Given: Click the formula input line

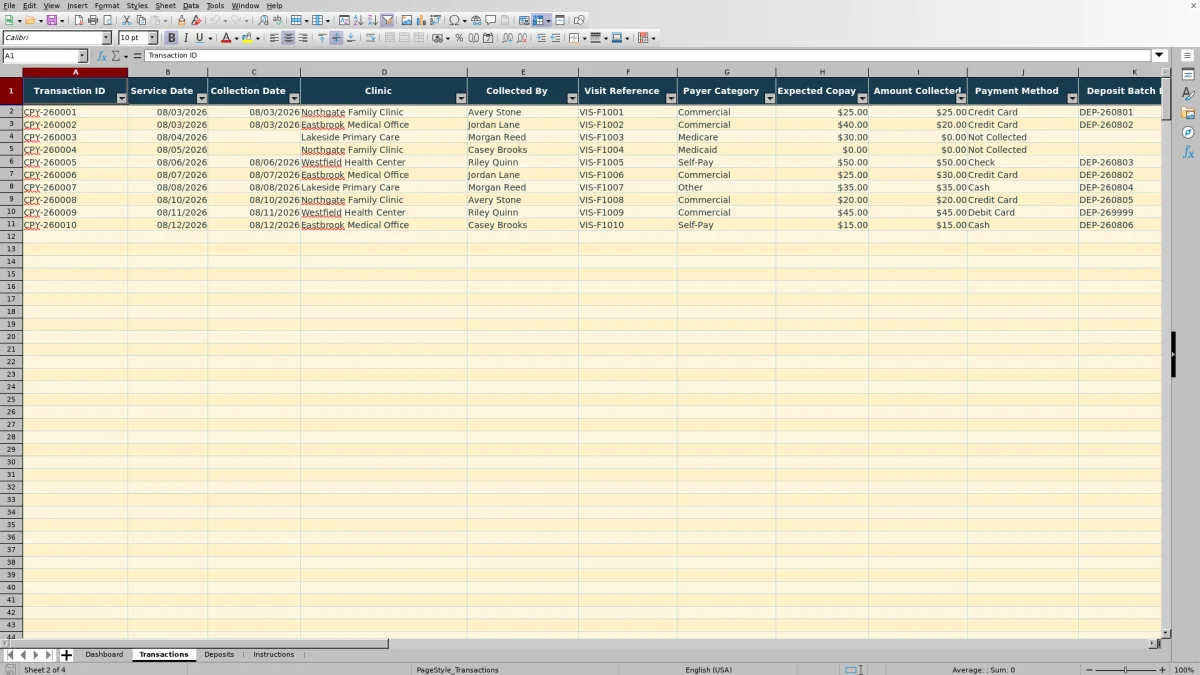Looking at the screenshot, I should 648,56.
